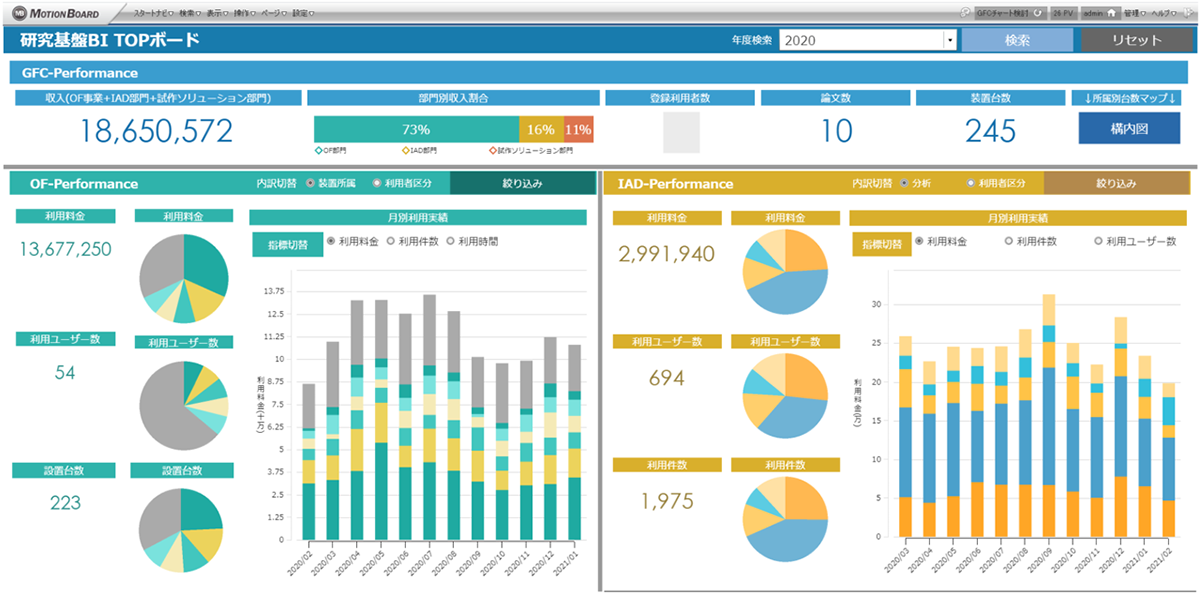Open the 年度検索 dropdown arrow
The width and height of the screenshot is (1200, 594).
click(x=949, y=40)
